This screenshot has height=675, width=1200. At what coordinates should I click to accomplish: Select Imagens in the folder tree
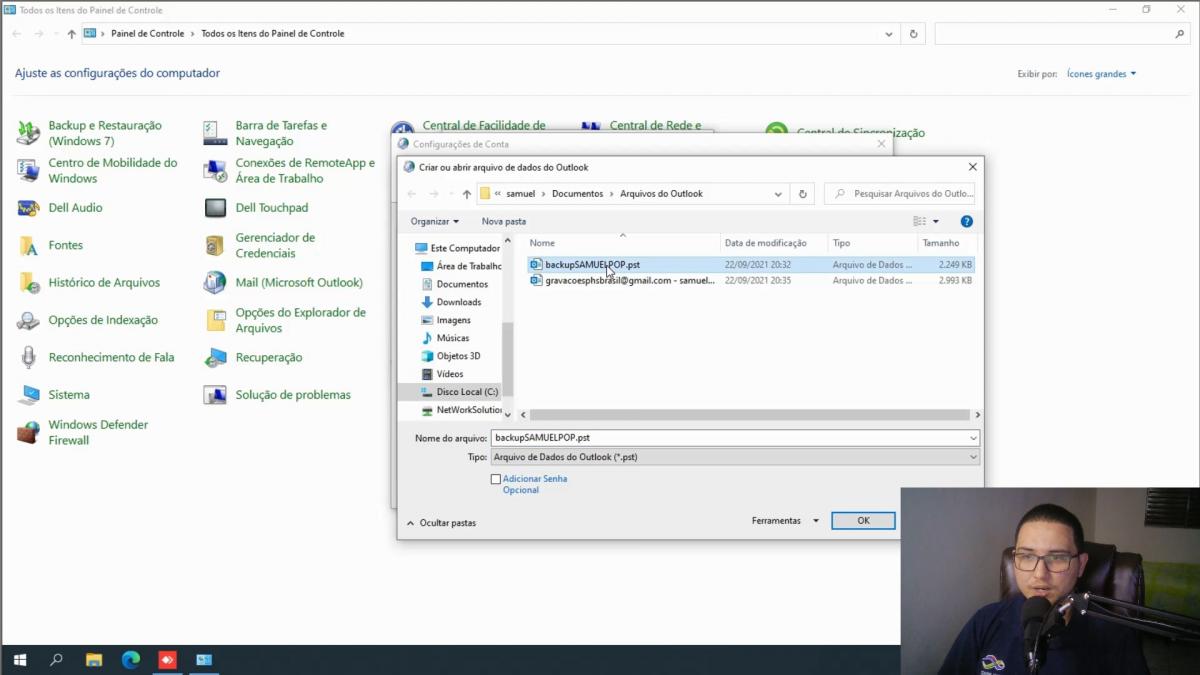coord(446,320)
